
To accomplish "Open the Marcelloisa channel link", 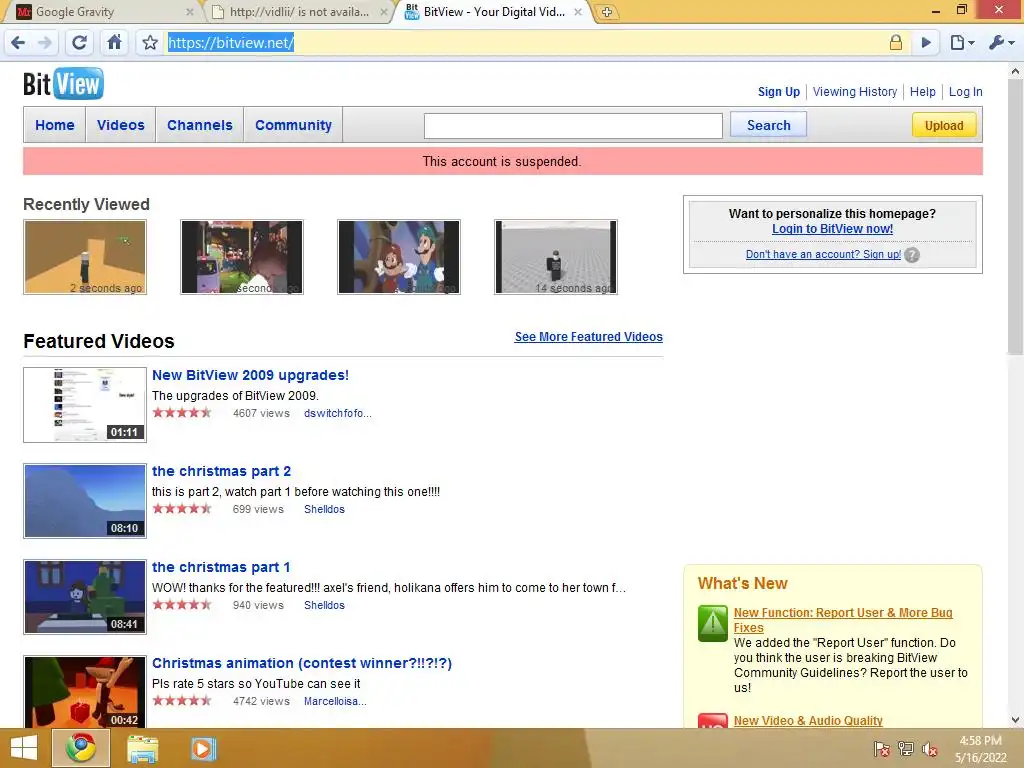I will 335,701.
